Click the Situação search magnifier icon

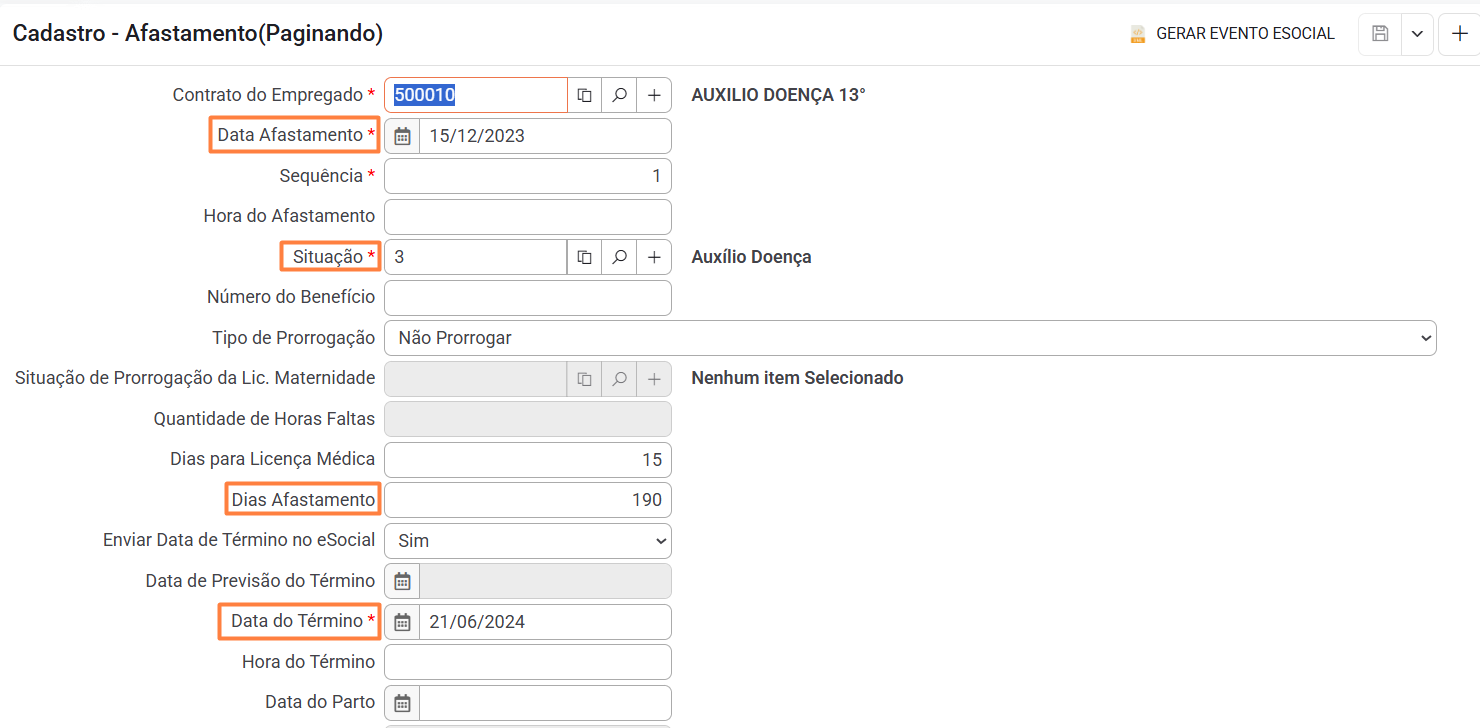coord(619,257)
